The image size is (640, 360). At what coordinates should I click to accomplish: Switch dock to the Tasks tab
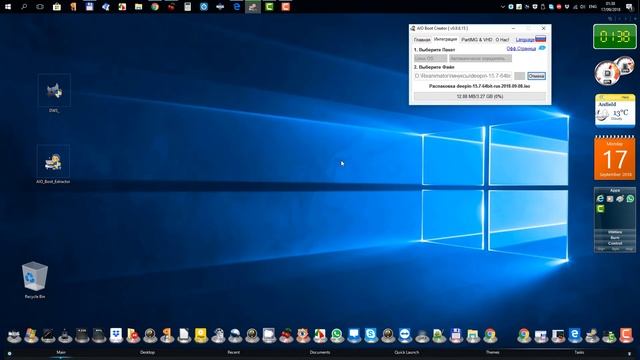579,352
